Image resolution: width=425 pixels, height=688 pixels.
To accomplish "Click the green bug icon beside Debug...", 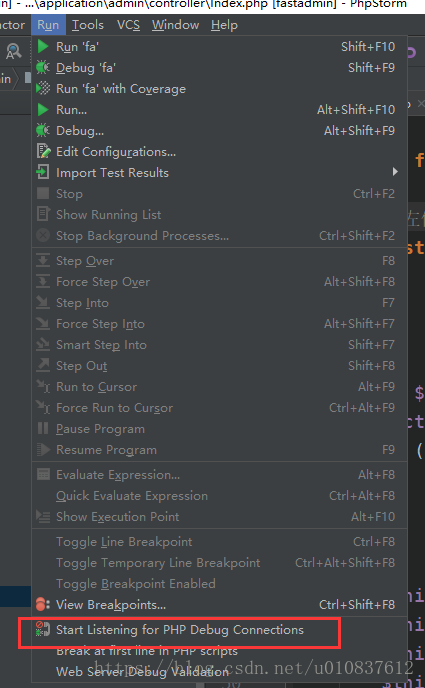I will (43, 130).
